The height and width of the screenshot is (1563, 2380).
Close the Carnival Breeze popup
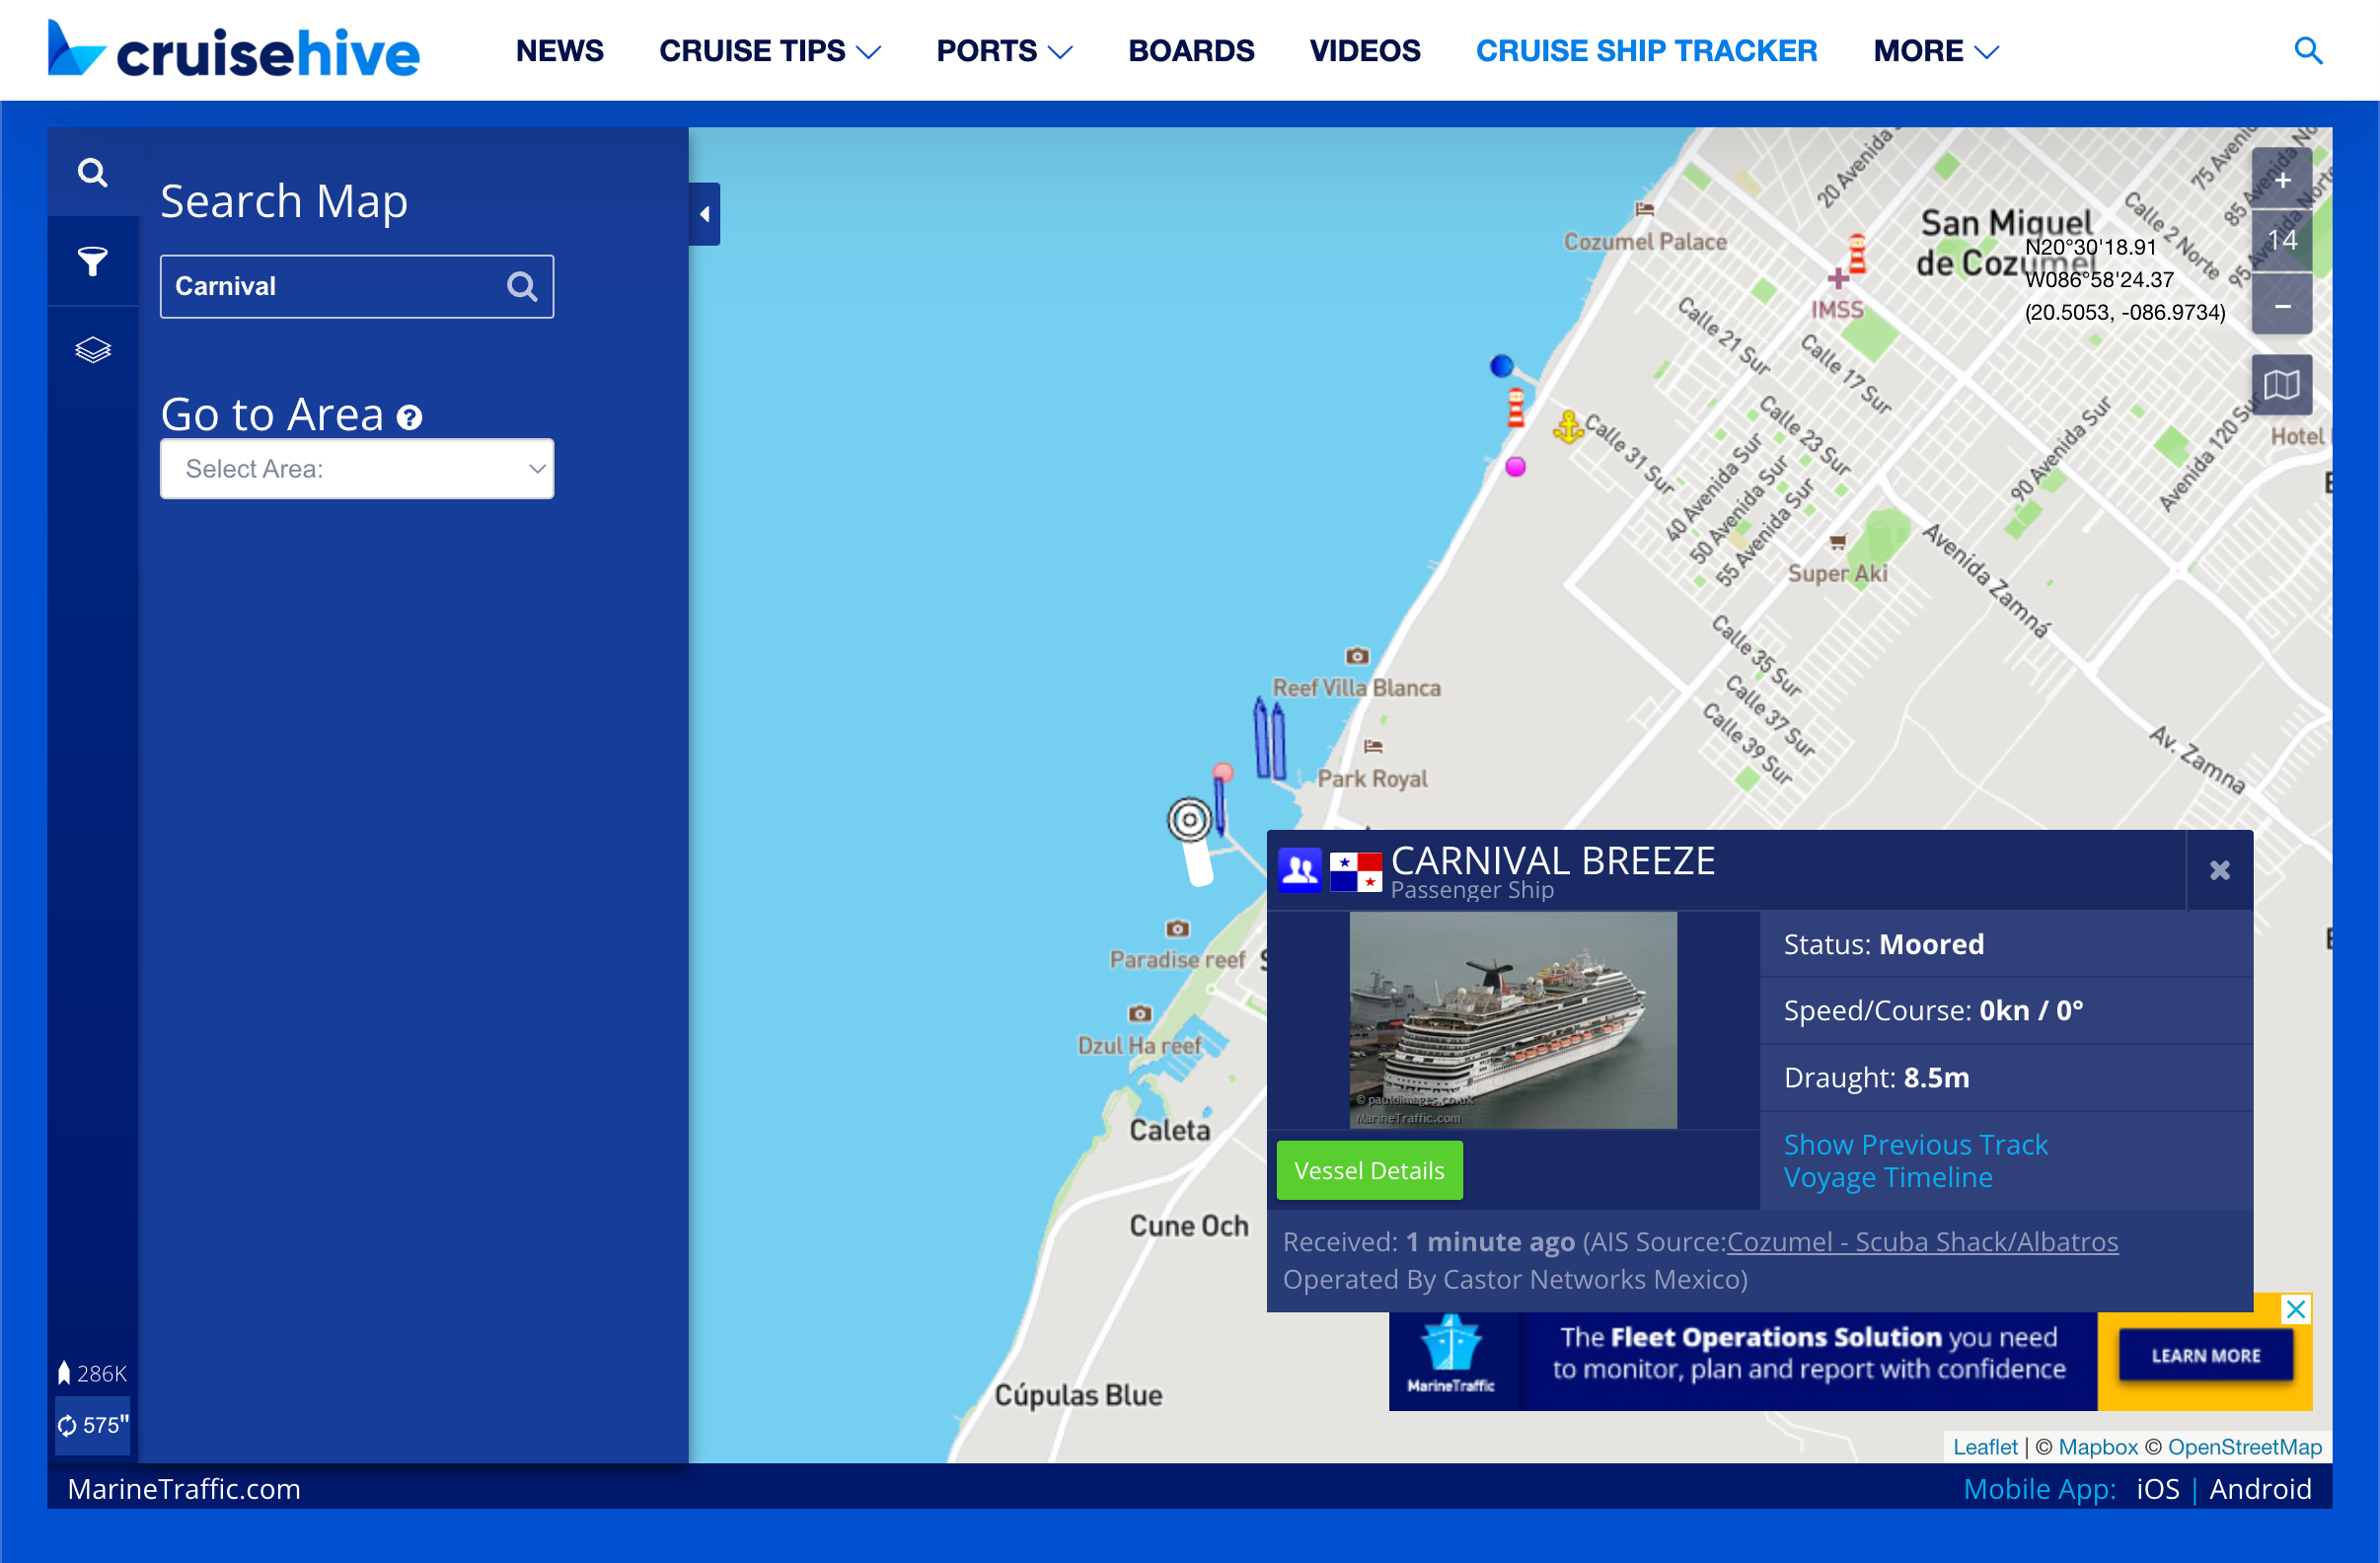click(2219, 870)
